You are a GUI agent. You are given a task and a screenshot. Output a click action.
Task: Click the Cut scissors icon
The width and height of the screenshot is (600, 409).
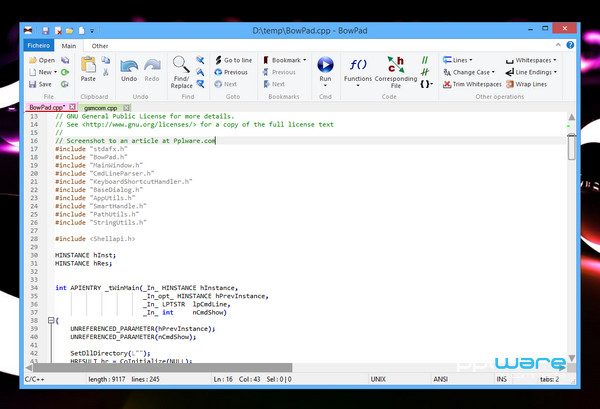click(x=106, y=72)
